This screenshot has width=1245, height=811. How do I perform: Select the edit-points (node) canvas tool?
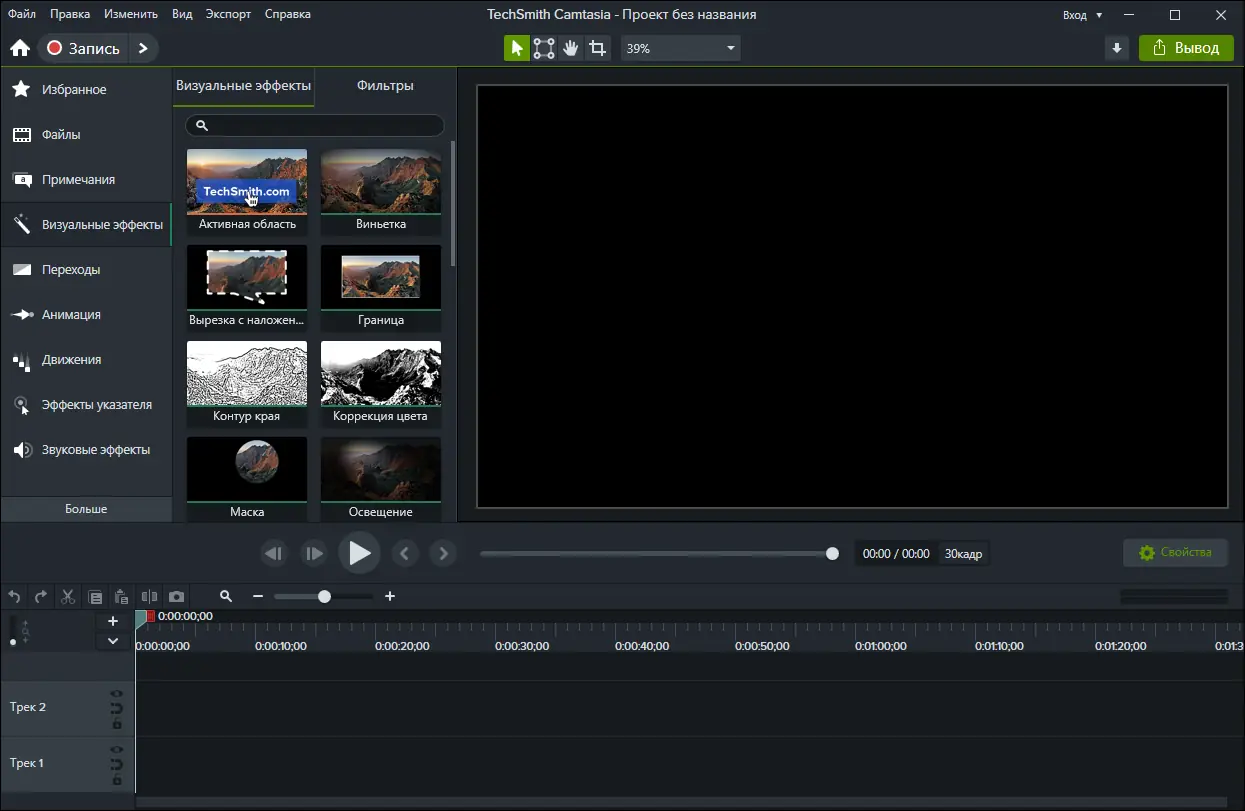(544, 48)
